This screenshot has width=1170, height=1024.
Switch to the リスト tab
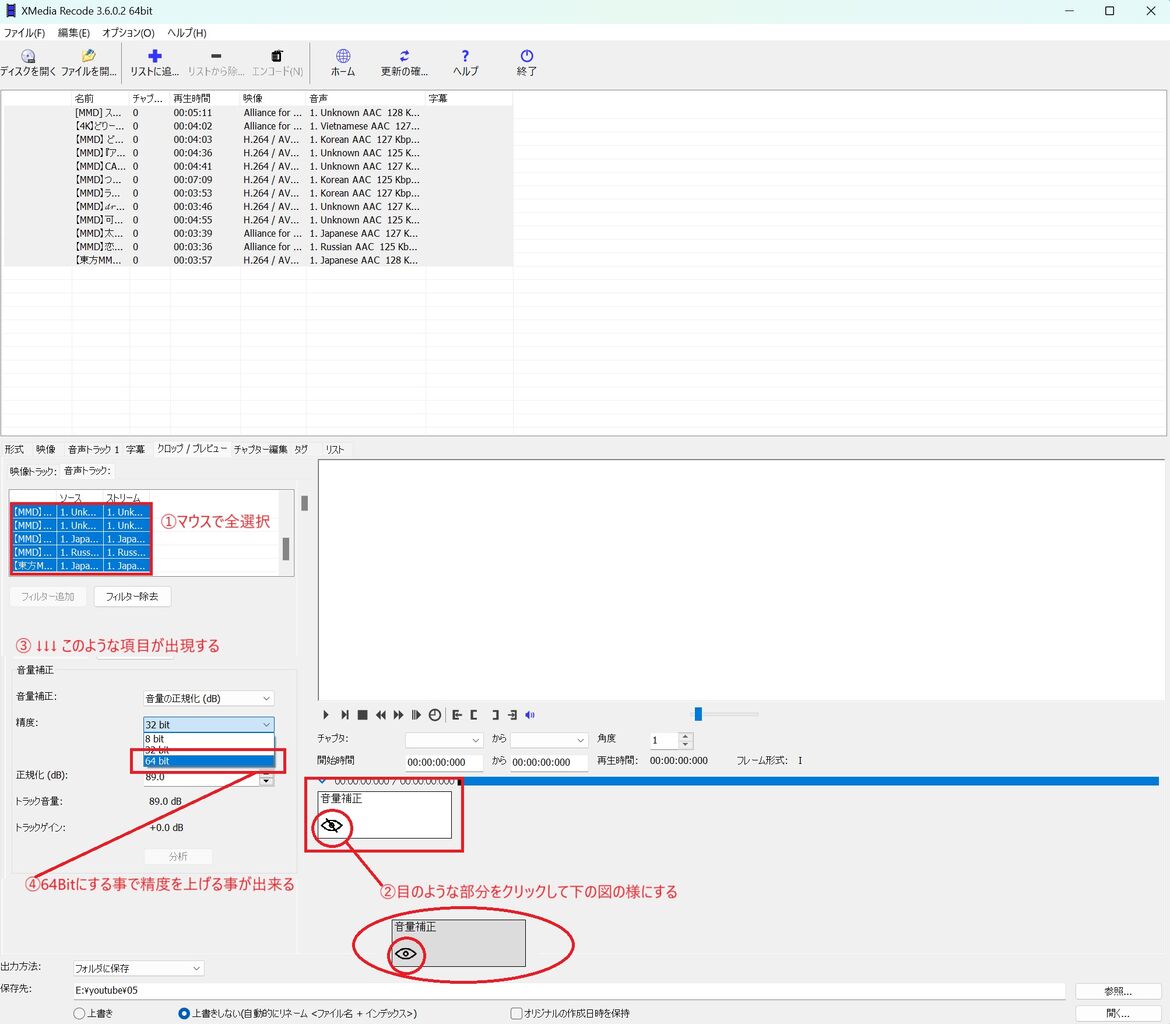(x=334, y=449)
